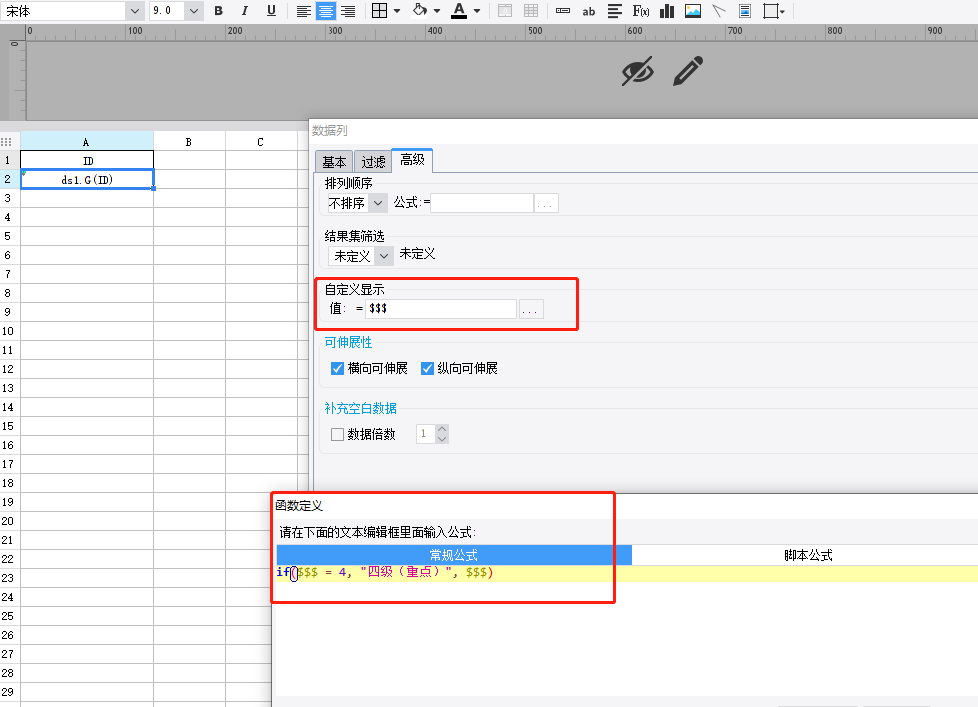Viewport: 978px width, 707px height.
Task: Toggle 纵向可伸展 checkbox
Action: click(427, 368)
